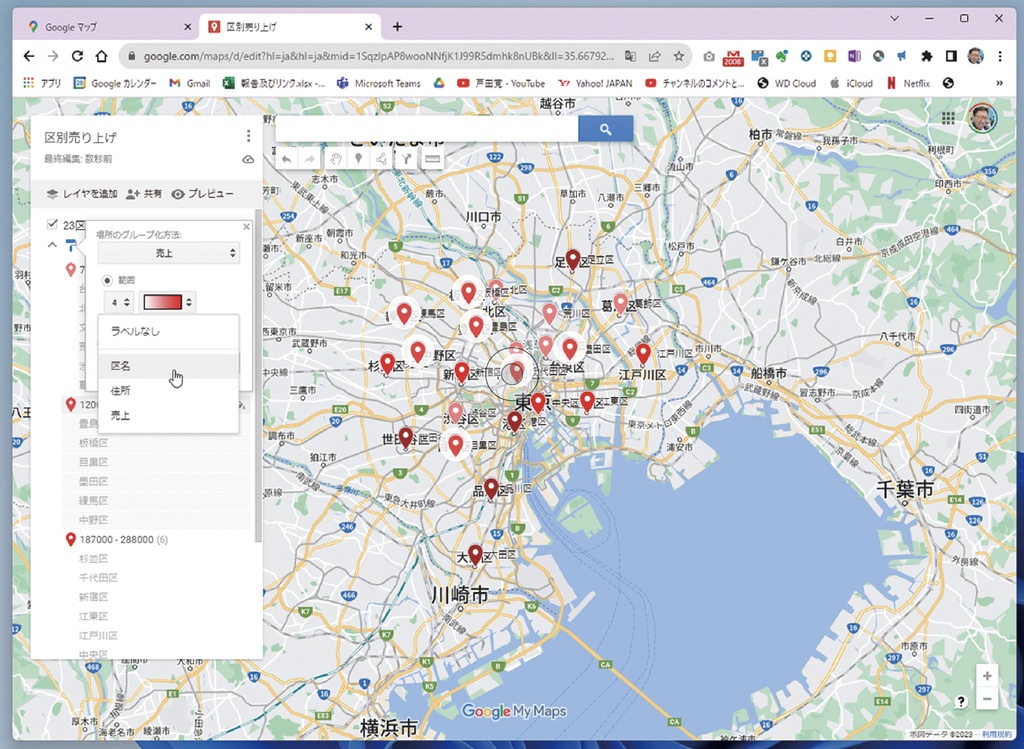Select the measure distance ruler tool
Screen dimensions: 1024x749
[x=432, y=159]
